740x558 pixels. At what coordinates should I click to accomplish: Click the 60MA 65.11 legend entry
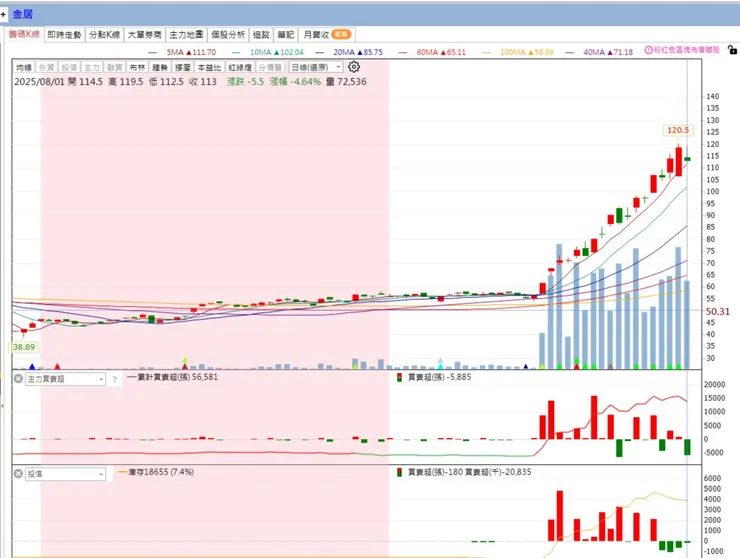tap(441, 52)
